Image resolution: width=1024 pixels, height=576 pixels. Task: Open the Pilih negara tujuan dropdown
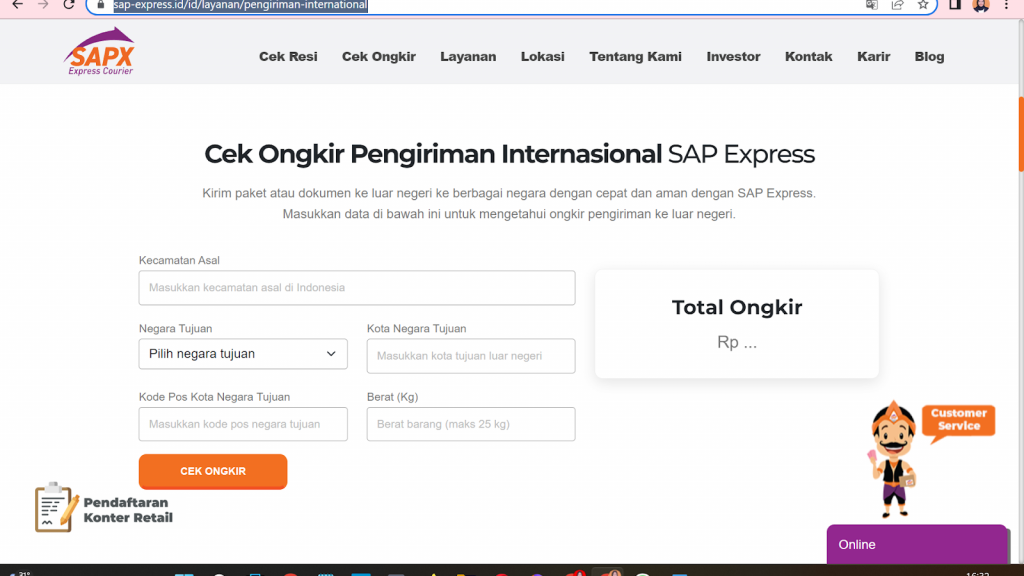tap(243, 354)
